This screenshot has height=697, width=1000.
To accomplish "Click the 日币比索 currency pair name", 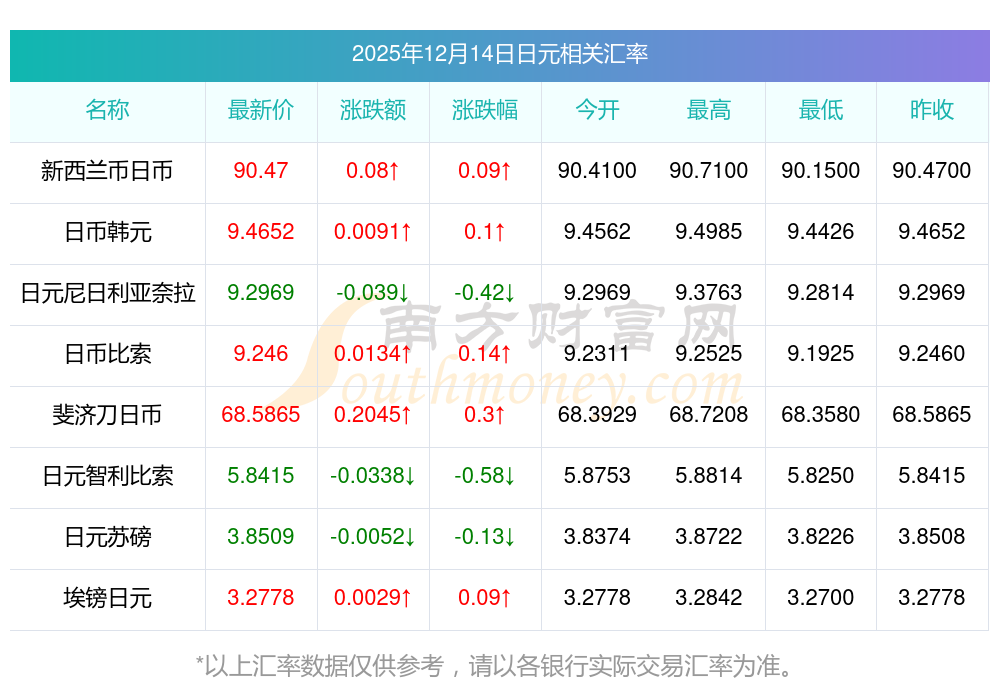I will (107, 354).
